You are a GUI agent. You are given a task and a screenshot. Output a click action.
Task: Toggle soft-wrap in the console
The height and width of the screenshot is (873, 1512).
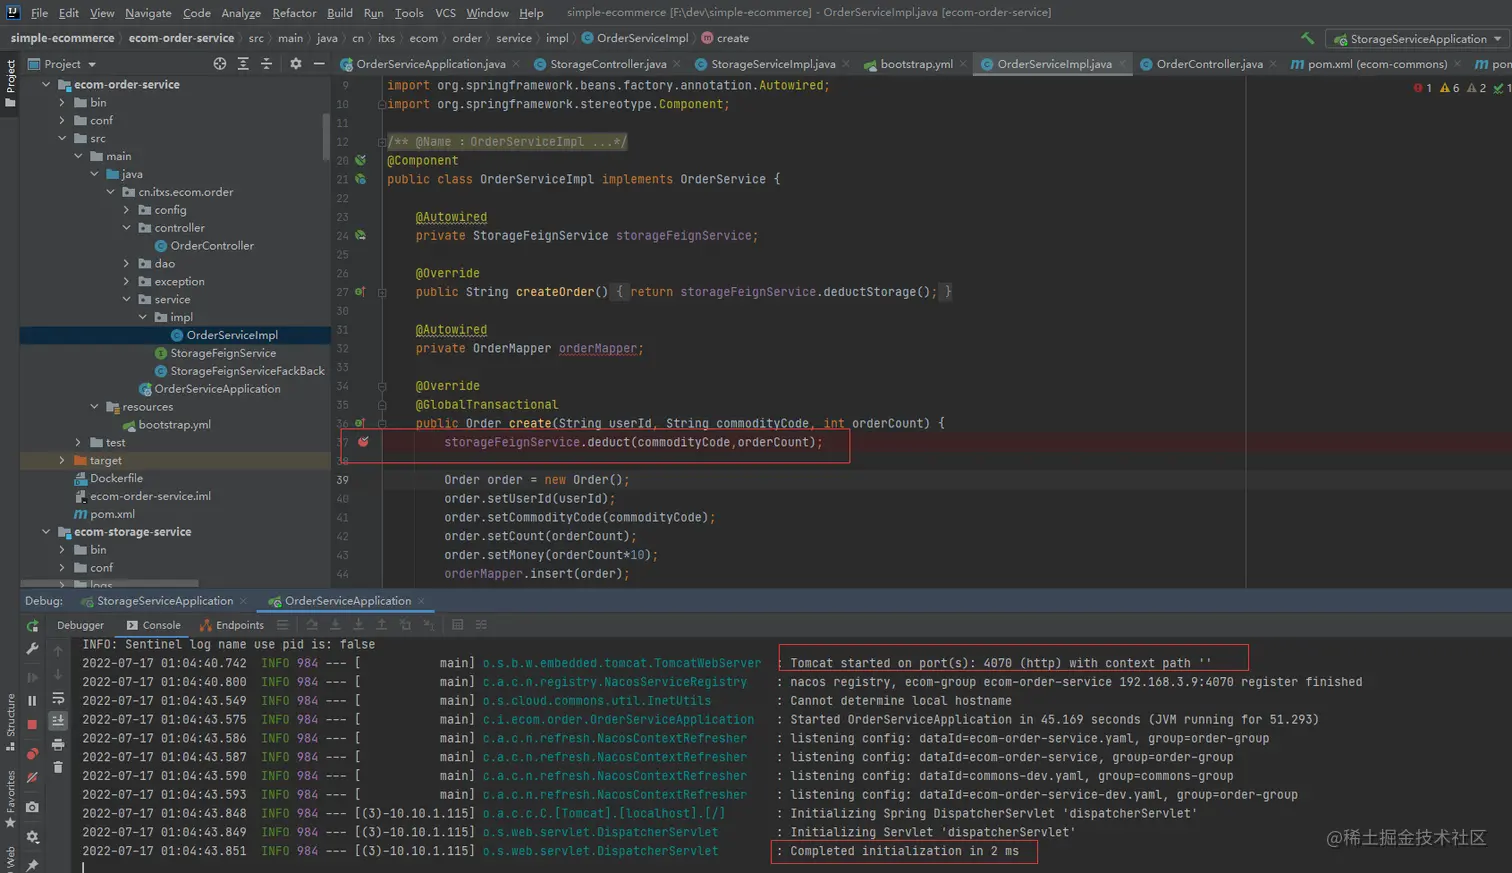pos(58,698)
